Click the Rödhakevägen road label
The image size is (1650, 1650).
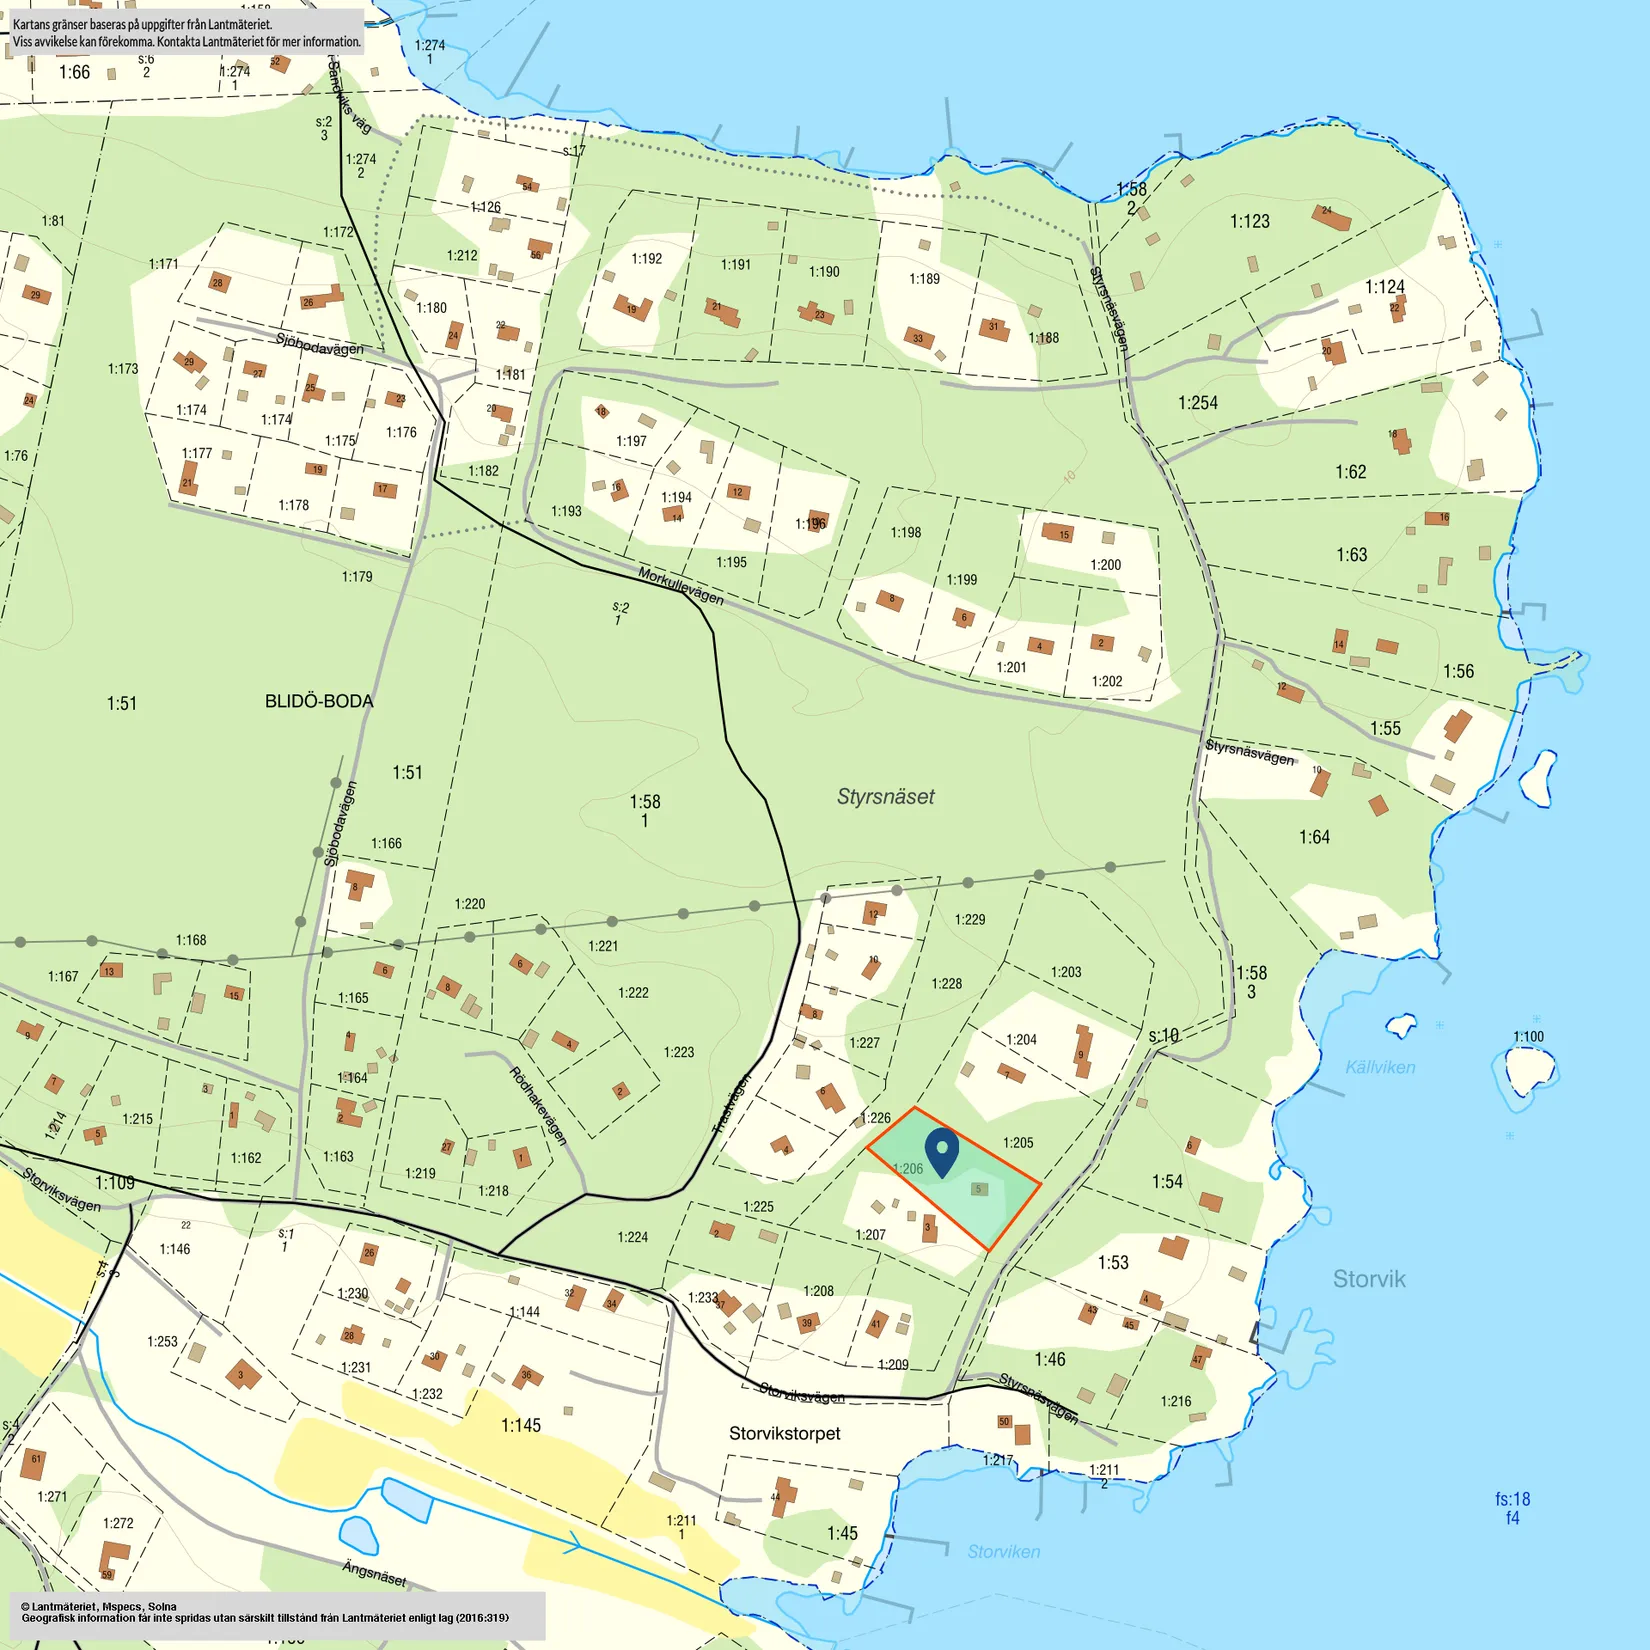(538, 1105)
